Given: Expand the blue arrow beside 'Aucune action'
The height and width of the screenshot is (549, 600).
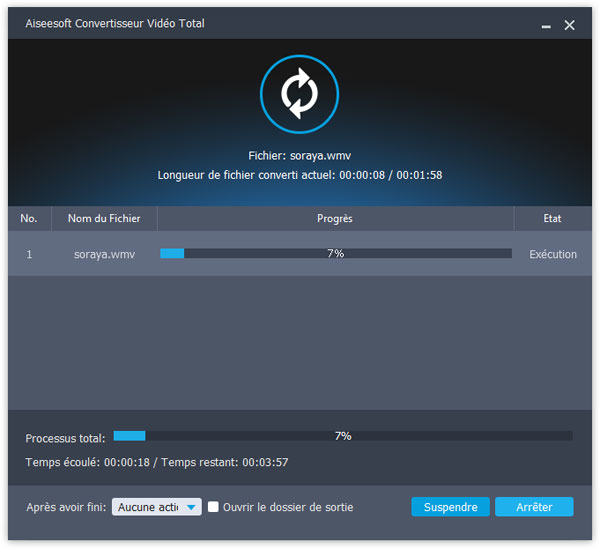Looking at the screenshot, I should [x=192, y=507].
